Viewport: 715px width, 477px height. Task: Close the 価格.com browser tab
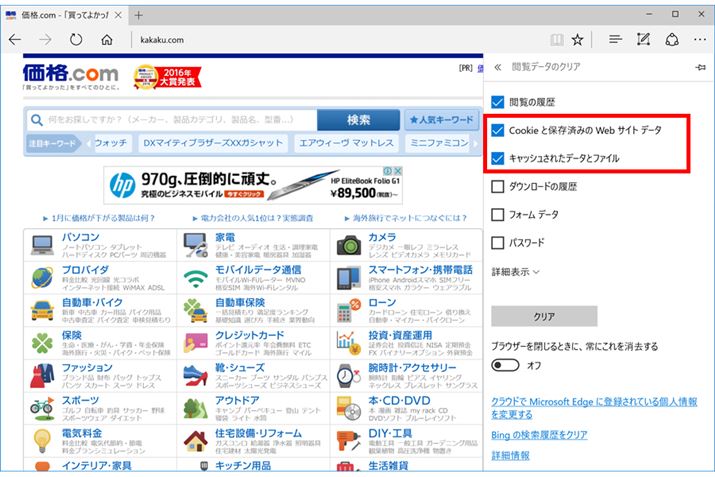118,15
